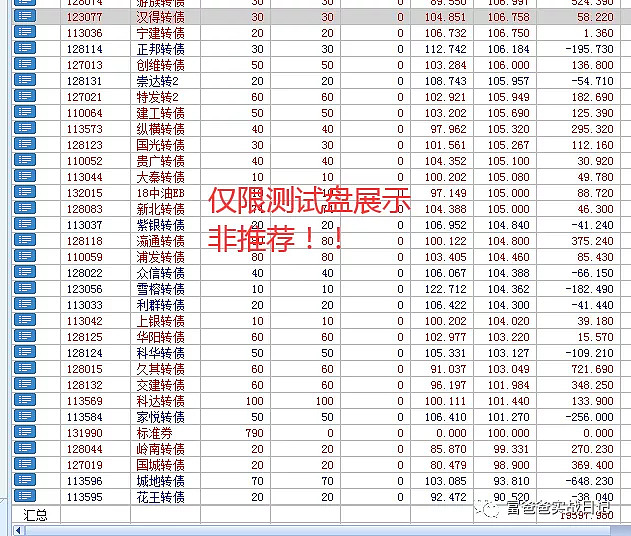Select the 汇总 summary row label
Viewport: 631px width, 536px height.
pyautogui.click(x=35, y=515)
